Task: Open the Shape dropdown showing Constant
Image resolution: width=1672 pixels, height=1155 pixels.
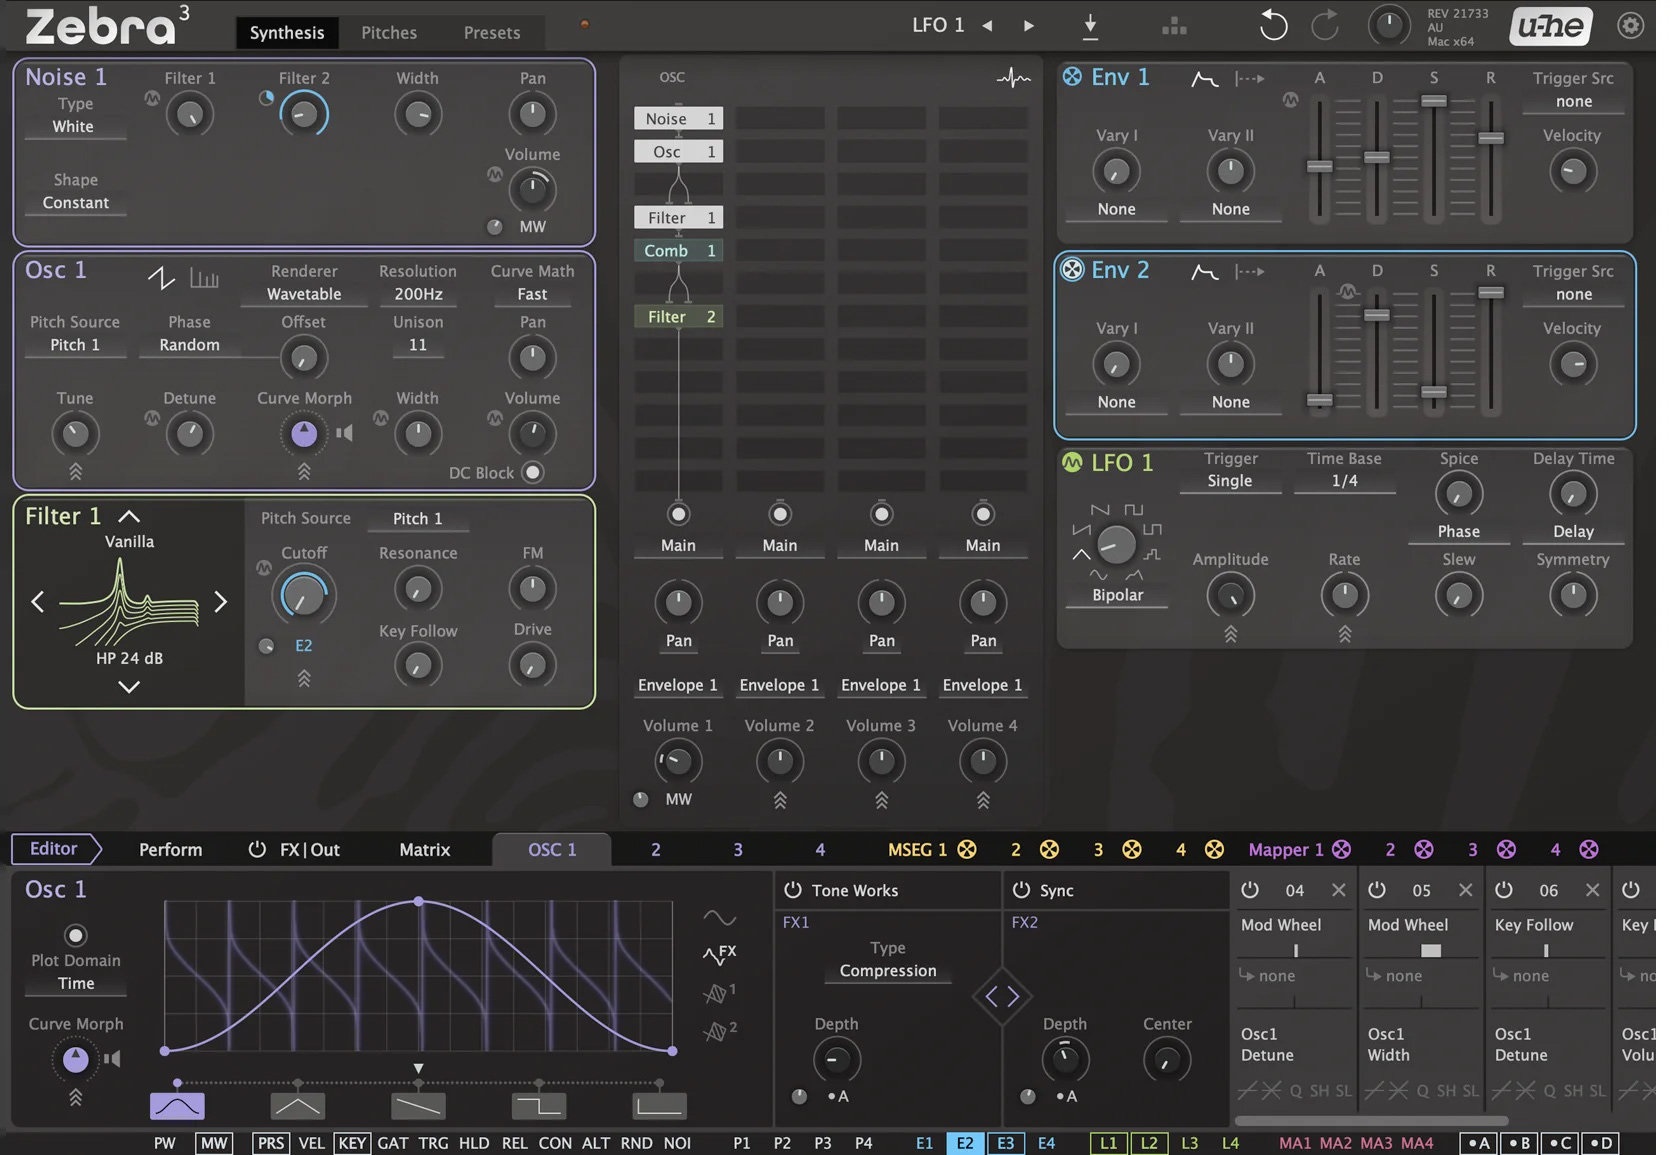Action: 75,203
